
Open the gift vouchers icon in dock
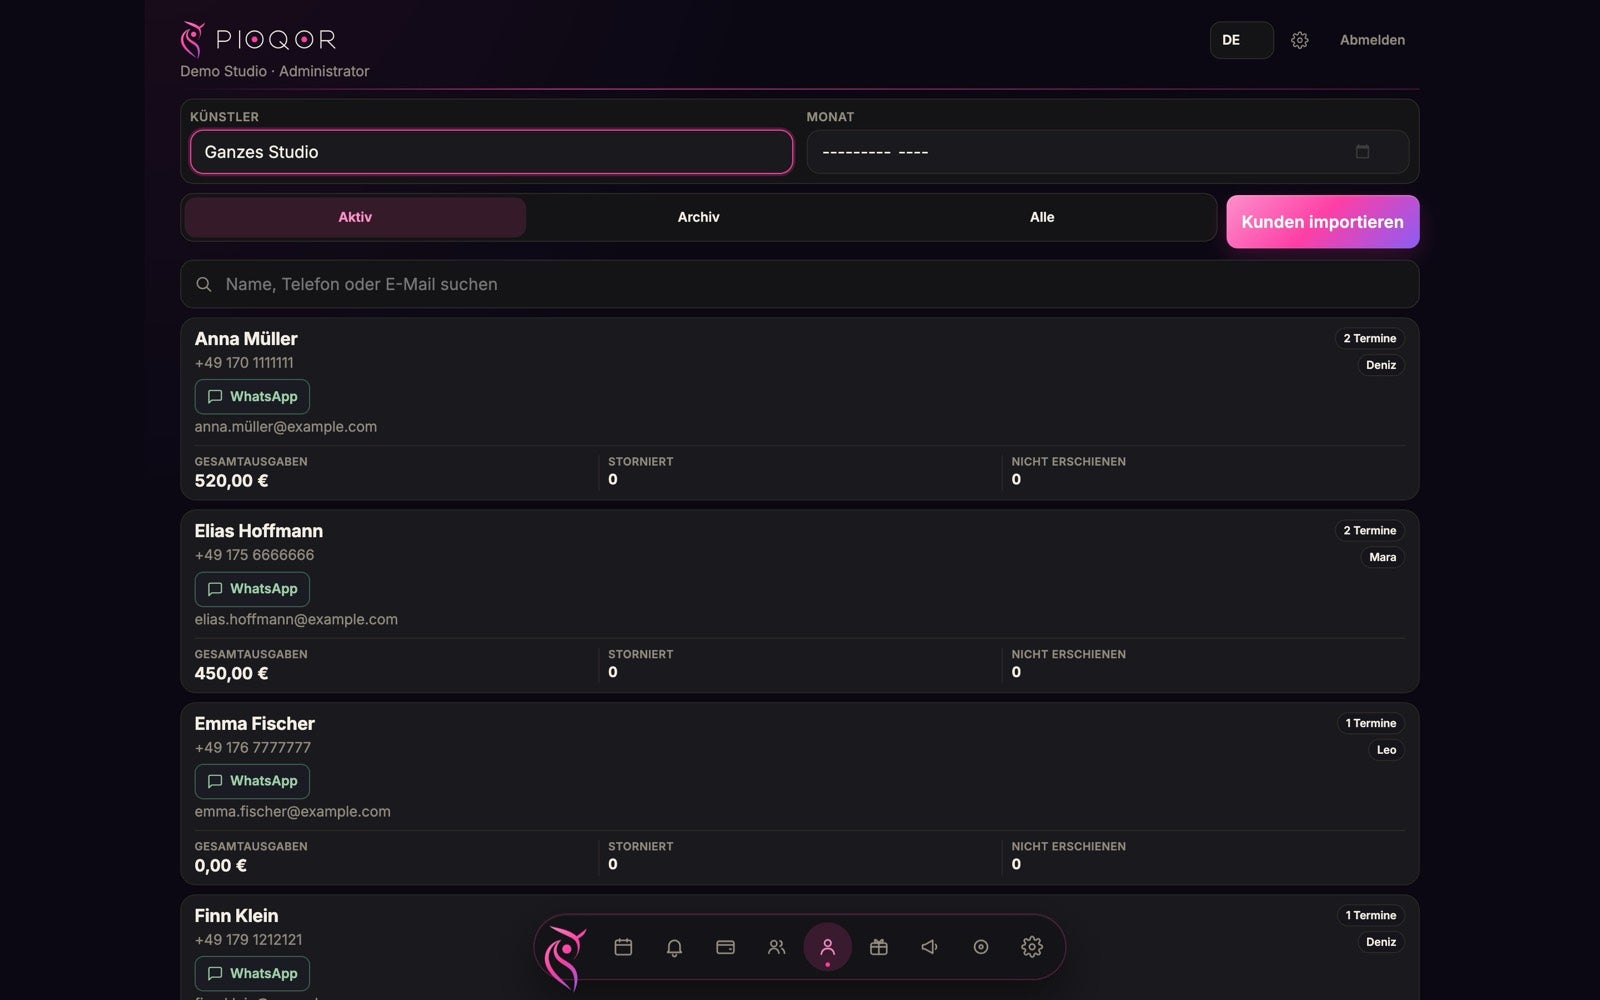tap(879, 947)
